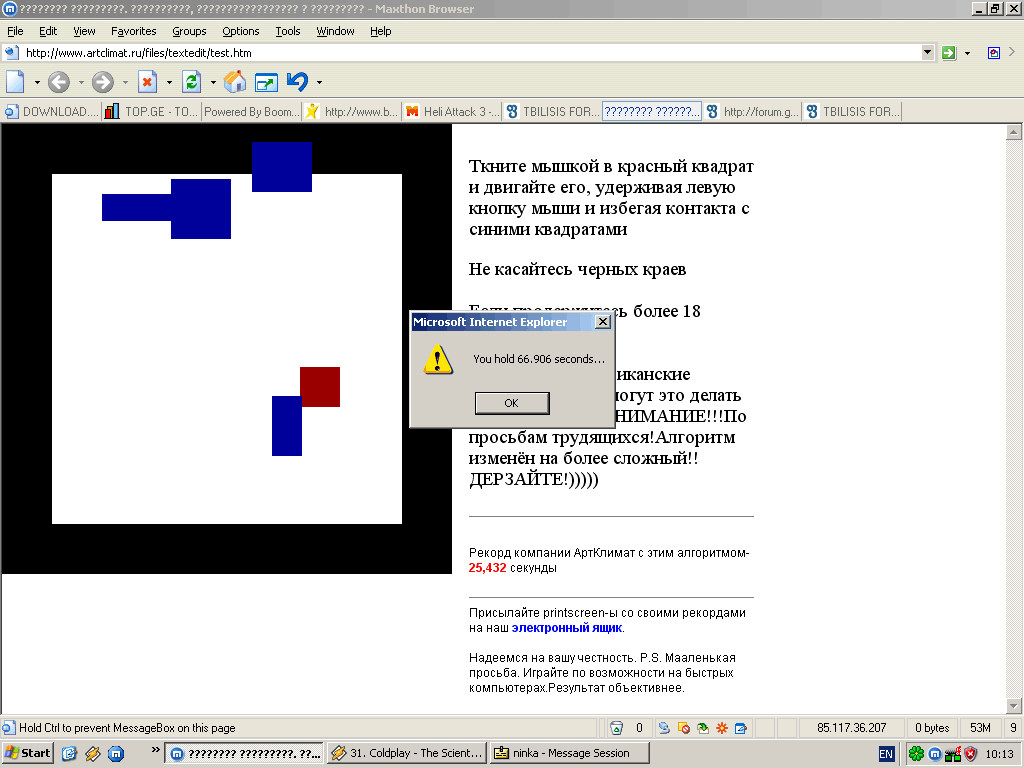Viewport: 1024px width, 768px height.
Task: Click the blue swirl status bar icon
Action: (664, 728)
